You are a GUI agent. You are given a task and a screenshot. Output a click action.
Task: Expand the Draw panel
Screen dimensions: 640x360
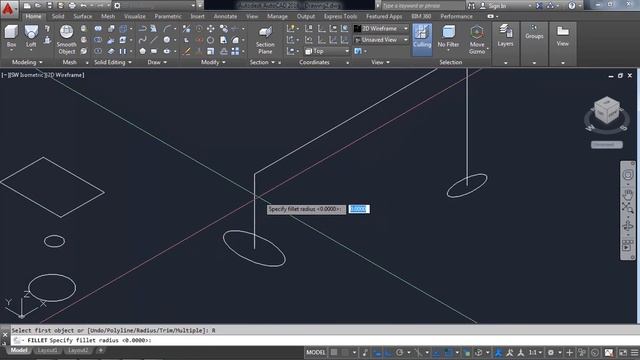157,62
